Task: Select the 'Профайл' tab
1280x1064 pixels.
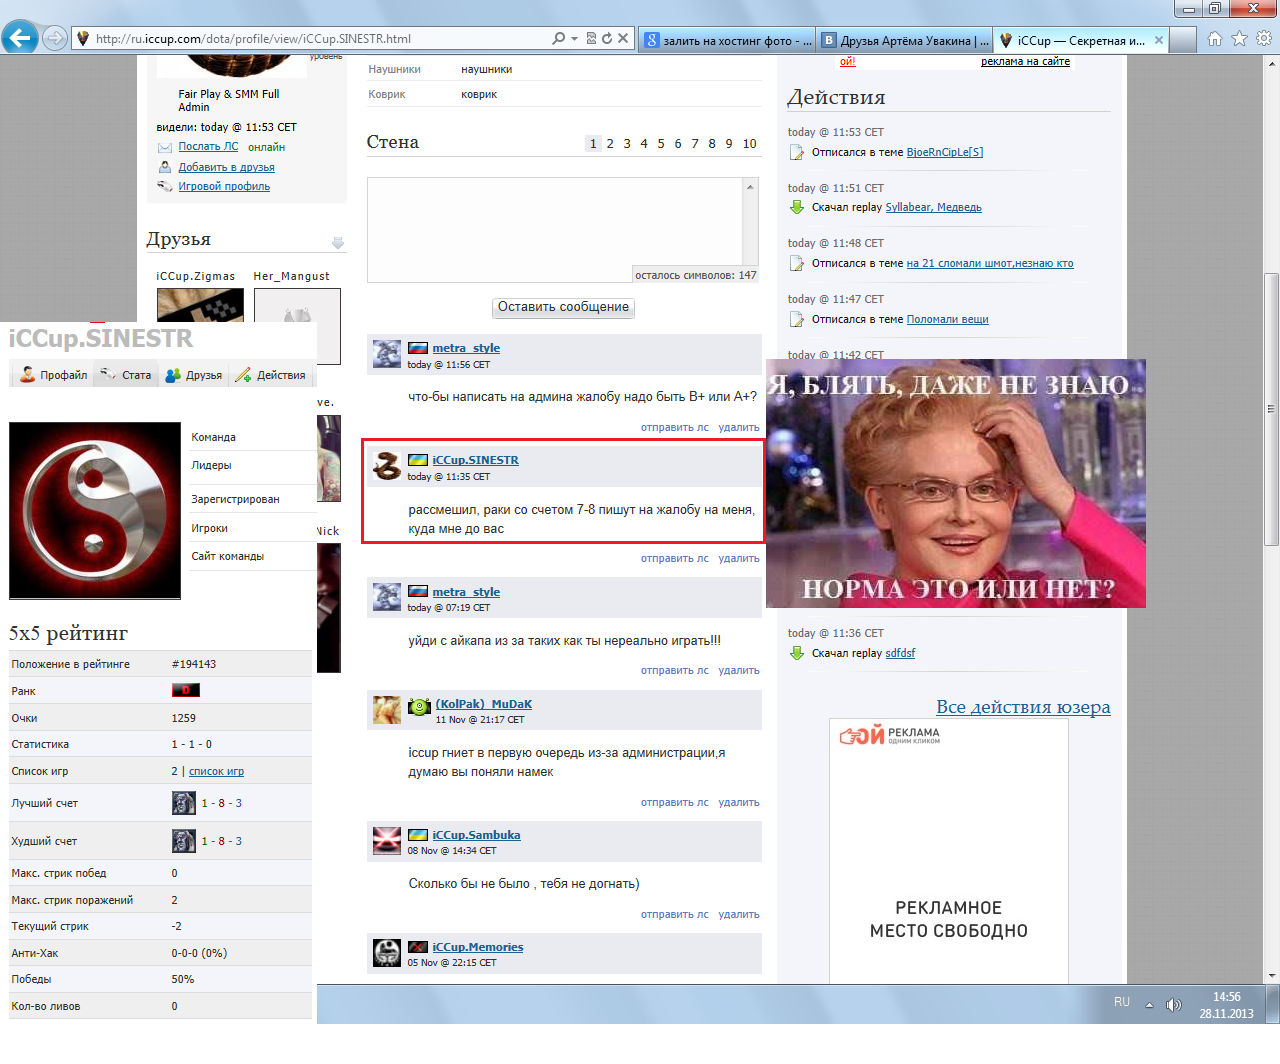Action: [x=54, y=375]
